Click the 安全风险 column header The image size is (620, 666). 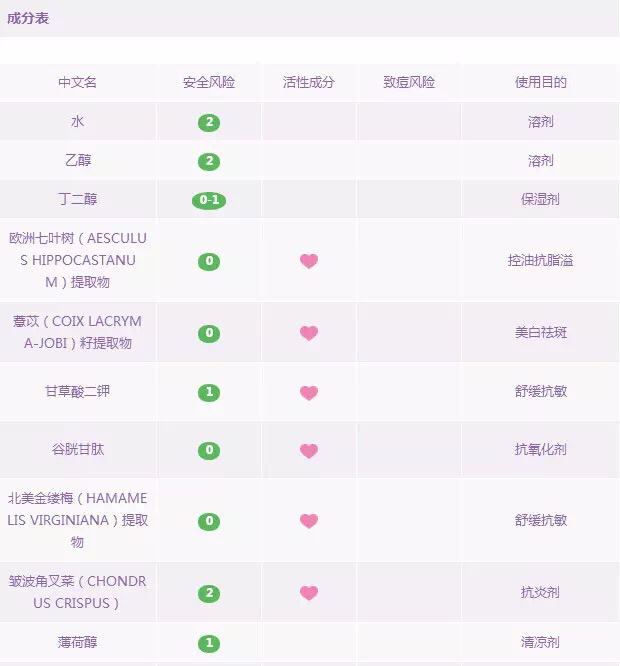tap(209, 82)
